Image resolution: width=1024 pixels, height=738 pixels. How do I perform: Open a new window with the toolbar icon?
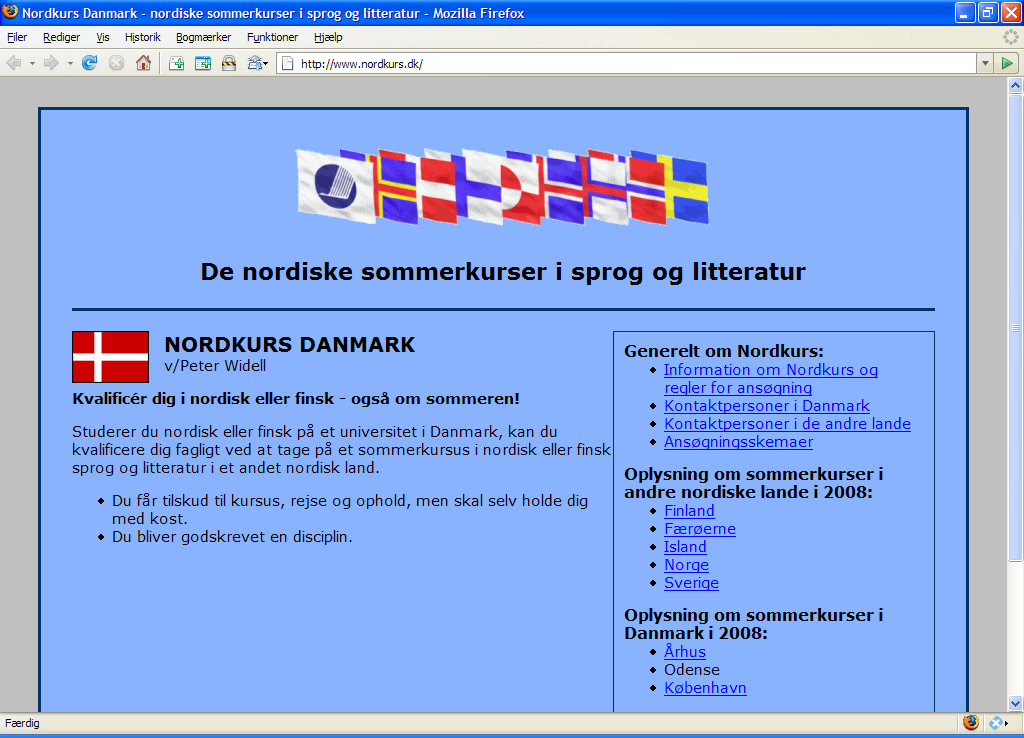coord(203,63)
